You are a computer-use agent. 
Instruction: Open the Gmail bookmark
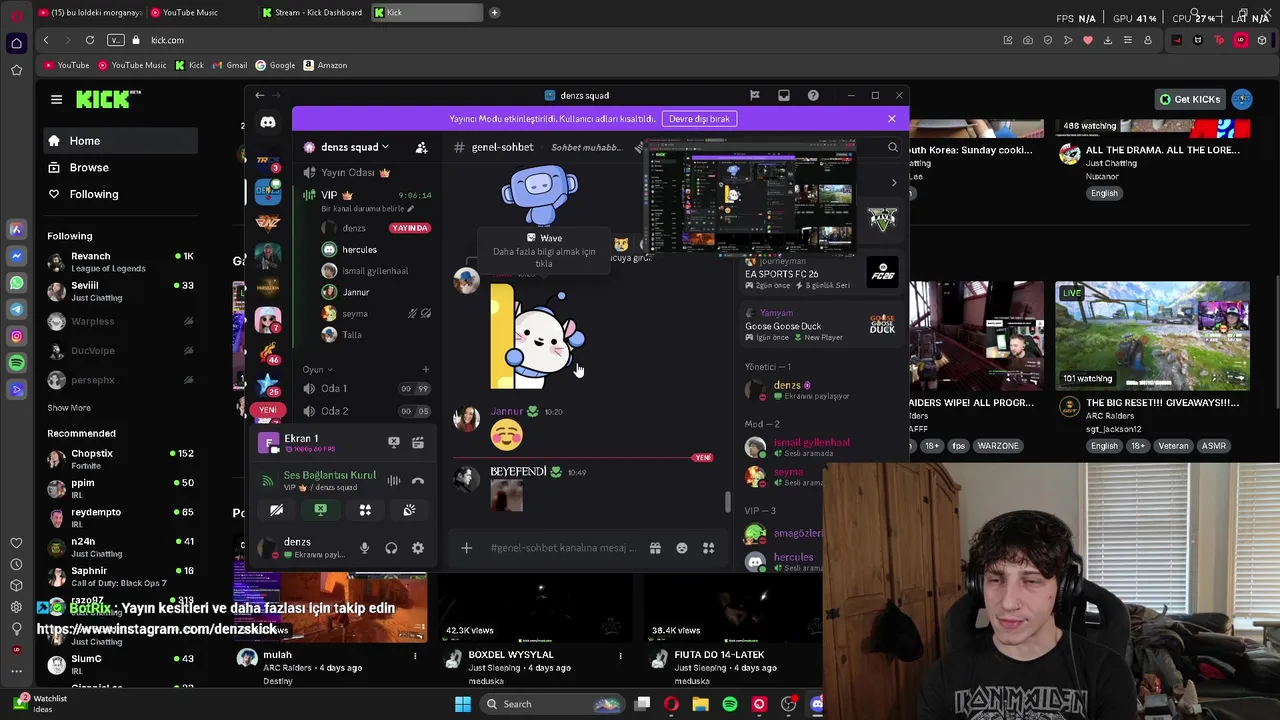(x=230, y=65)
